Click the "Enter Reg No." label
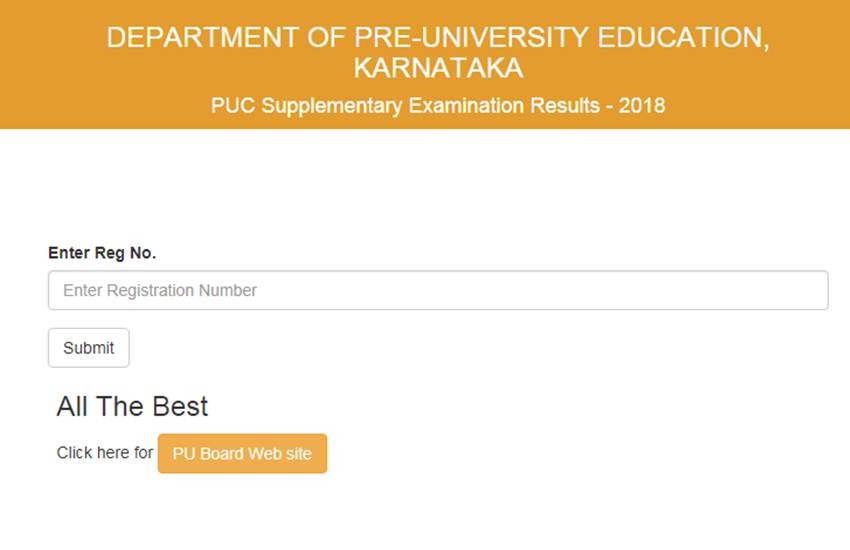 click(x=102, y=252)
